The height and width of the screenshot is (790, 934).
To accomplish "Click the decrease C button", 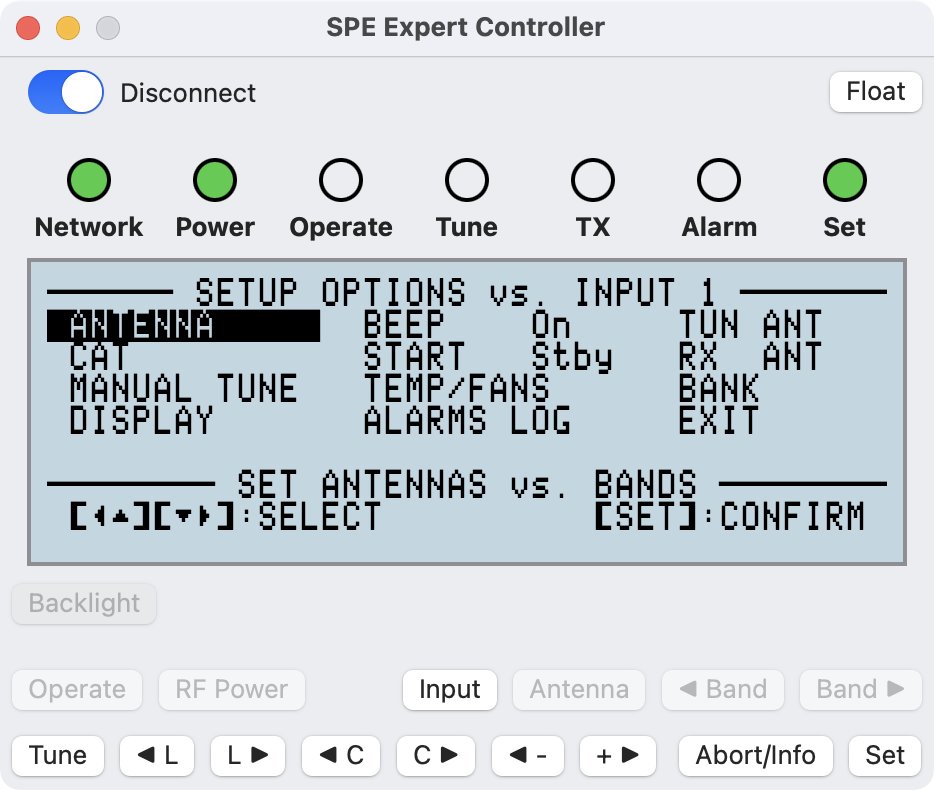I will pos(341,755).
